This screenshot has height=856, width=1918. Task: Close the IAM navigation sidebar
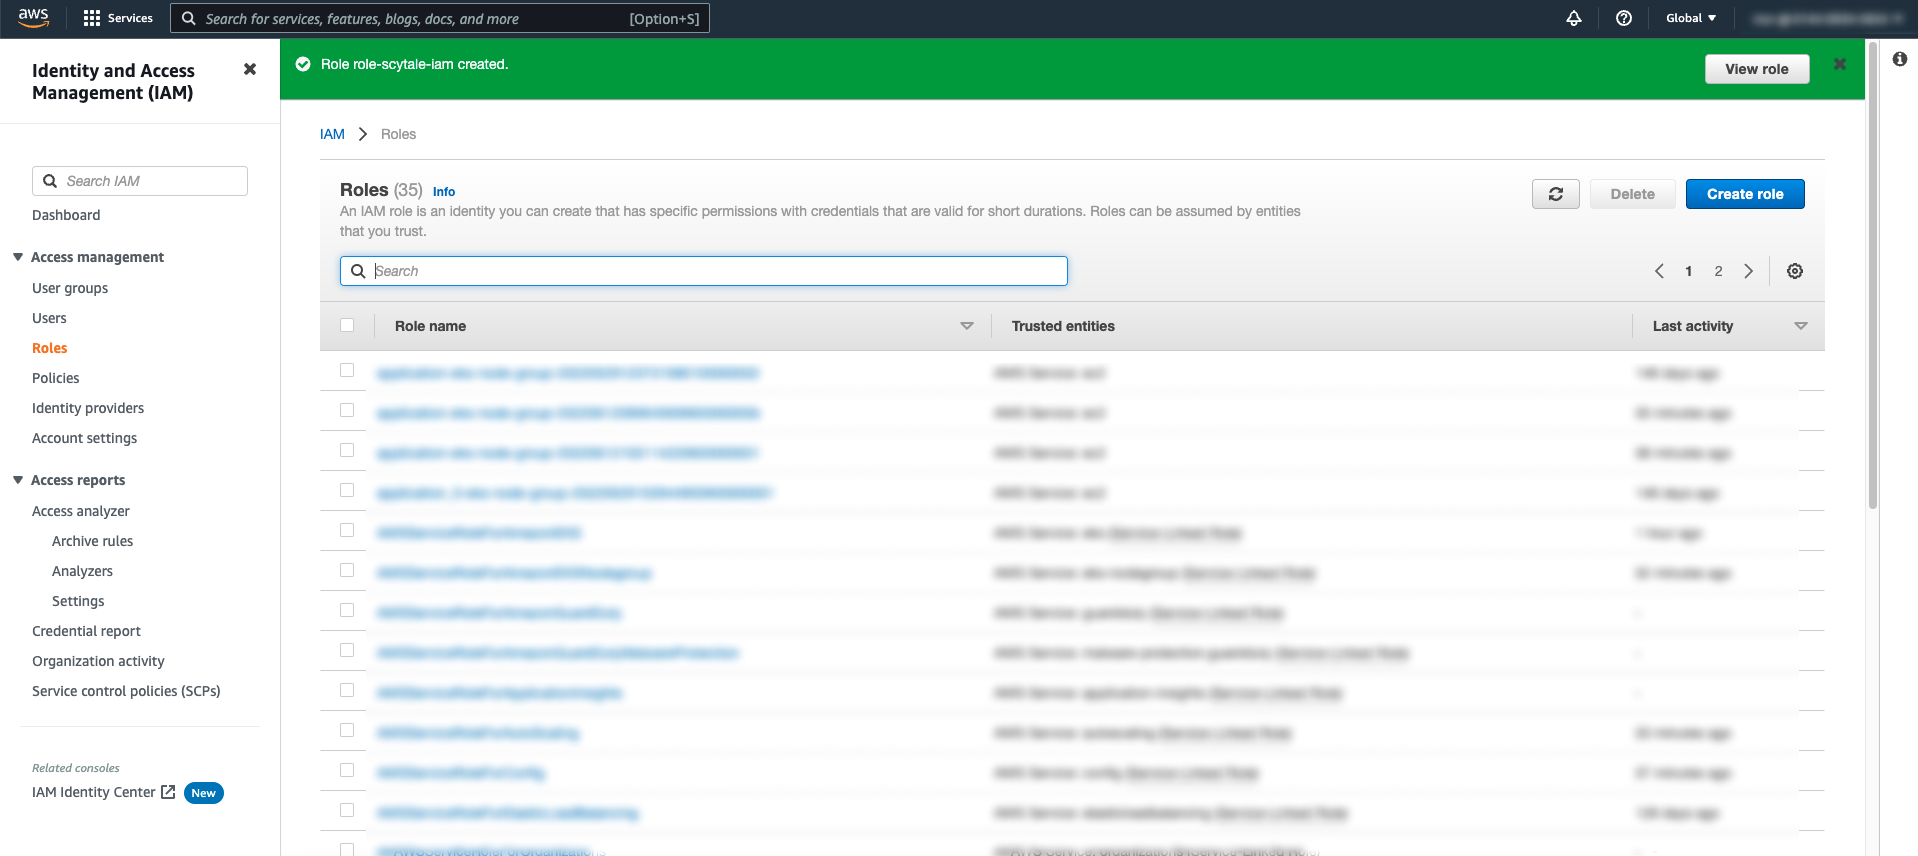[250, 69]
